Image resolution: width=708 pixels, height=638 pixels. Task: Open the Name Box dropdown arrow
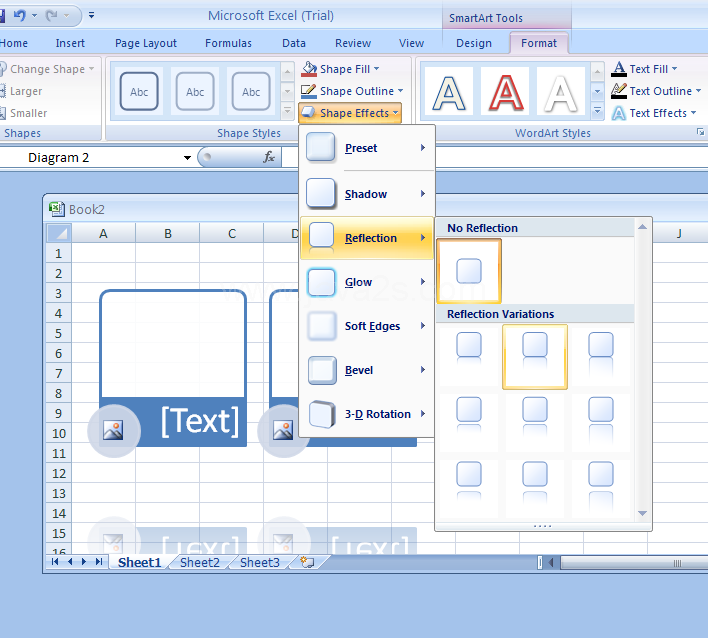point(187,158)
